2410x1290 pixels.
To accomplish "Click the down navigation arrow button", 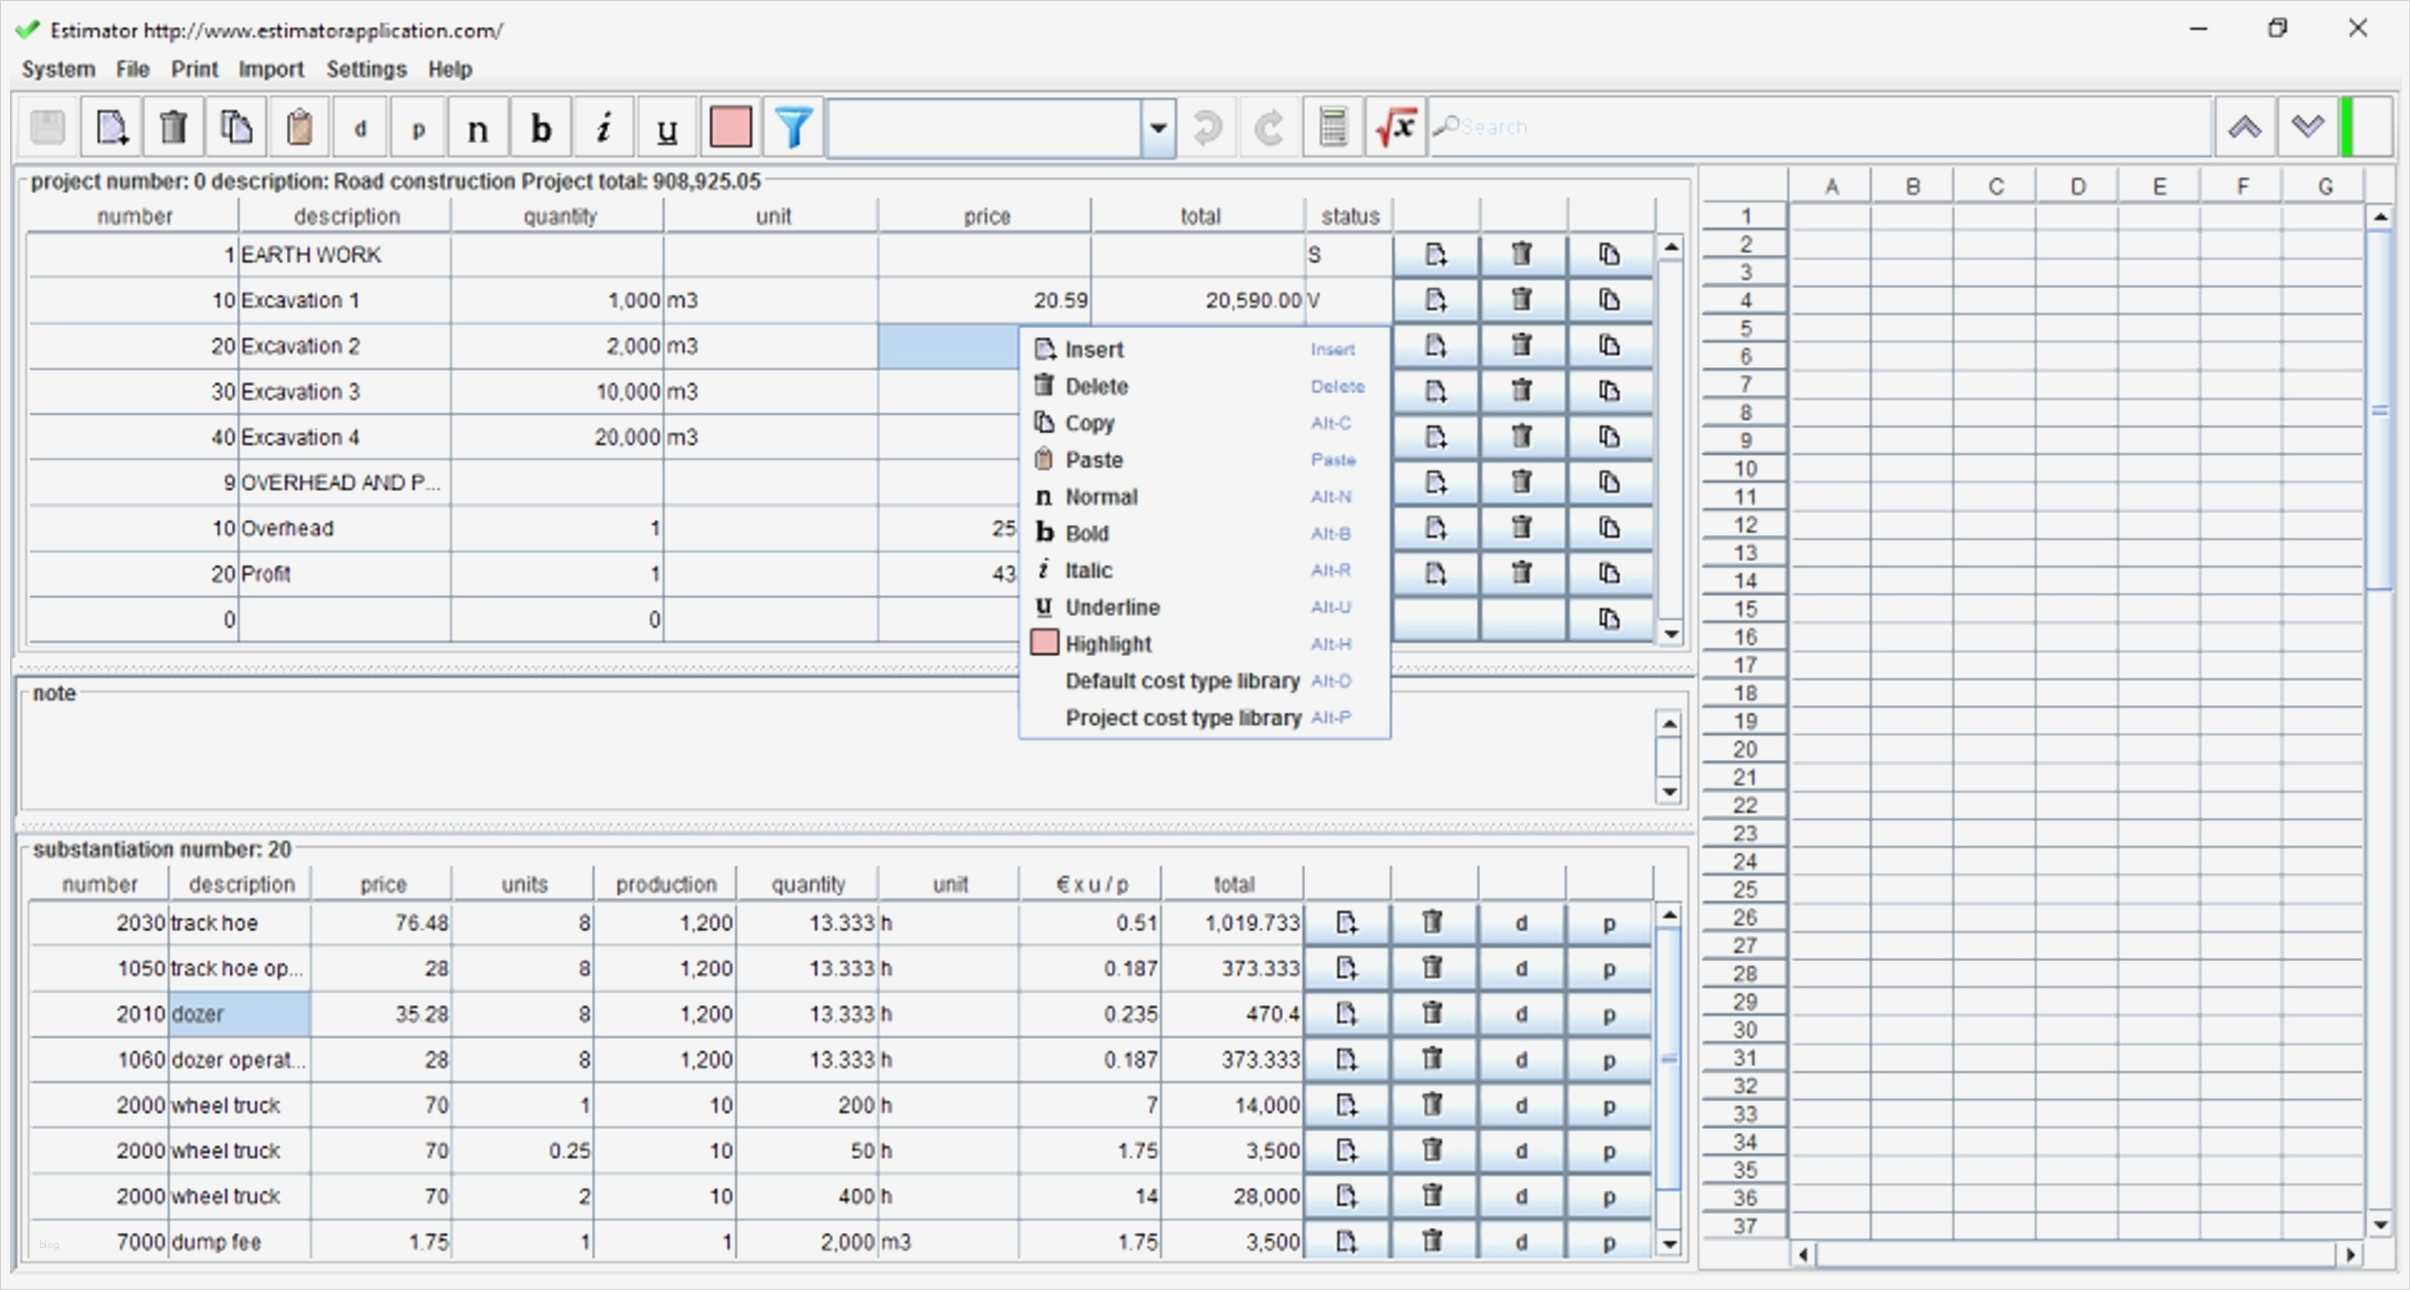I will [2307, 126].
